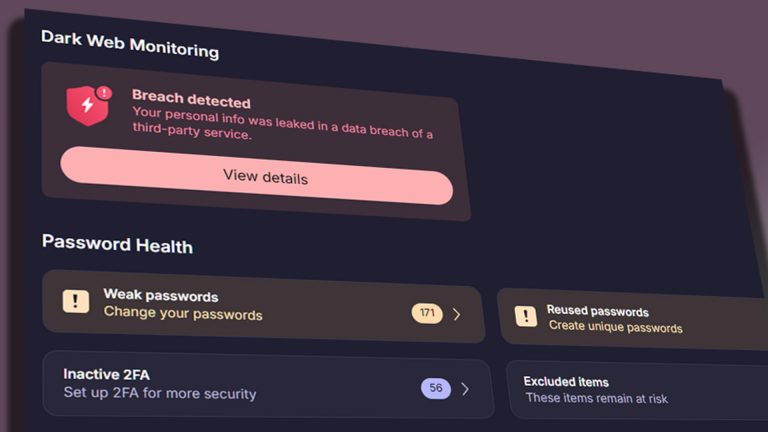
Task: Click the Password Health heading
Action: coord(117,244)
